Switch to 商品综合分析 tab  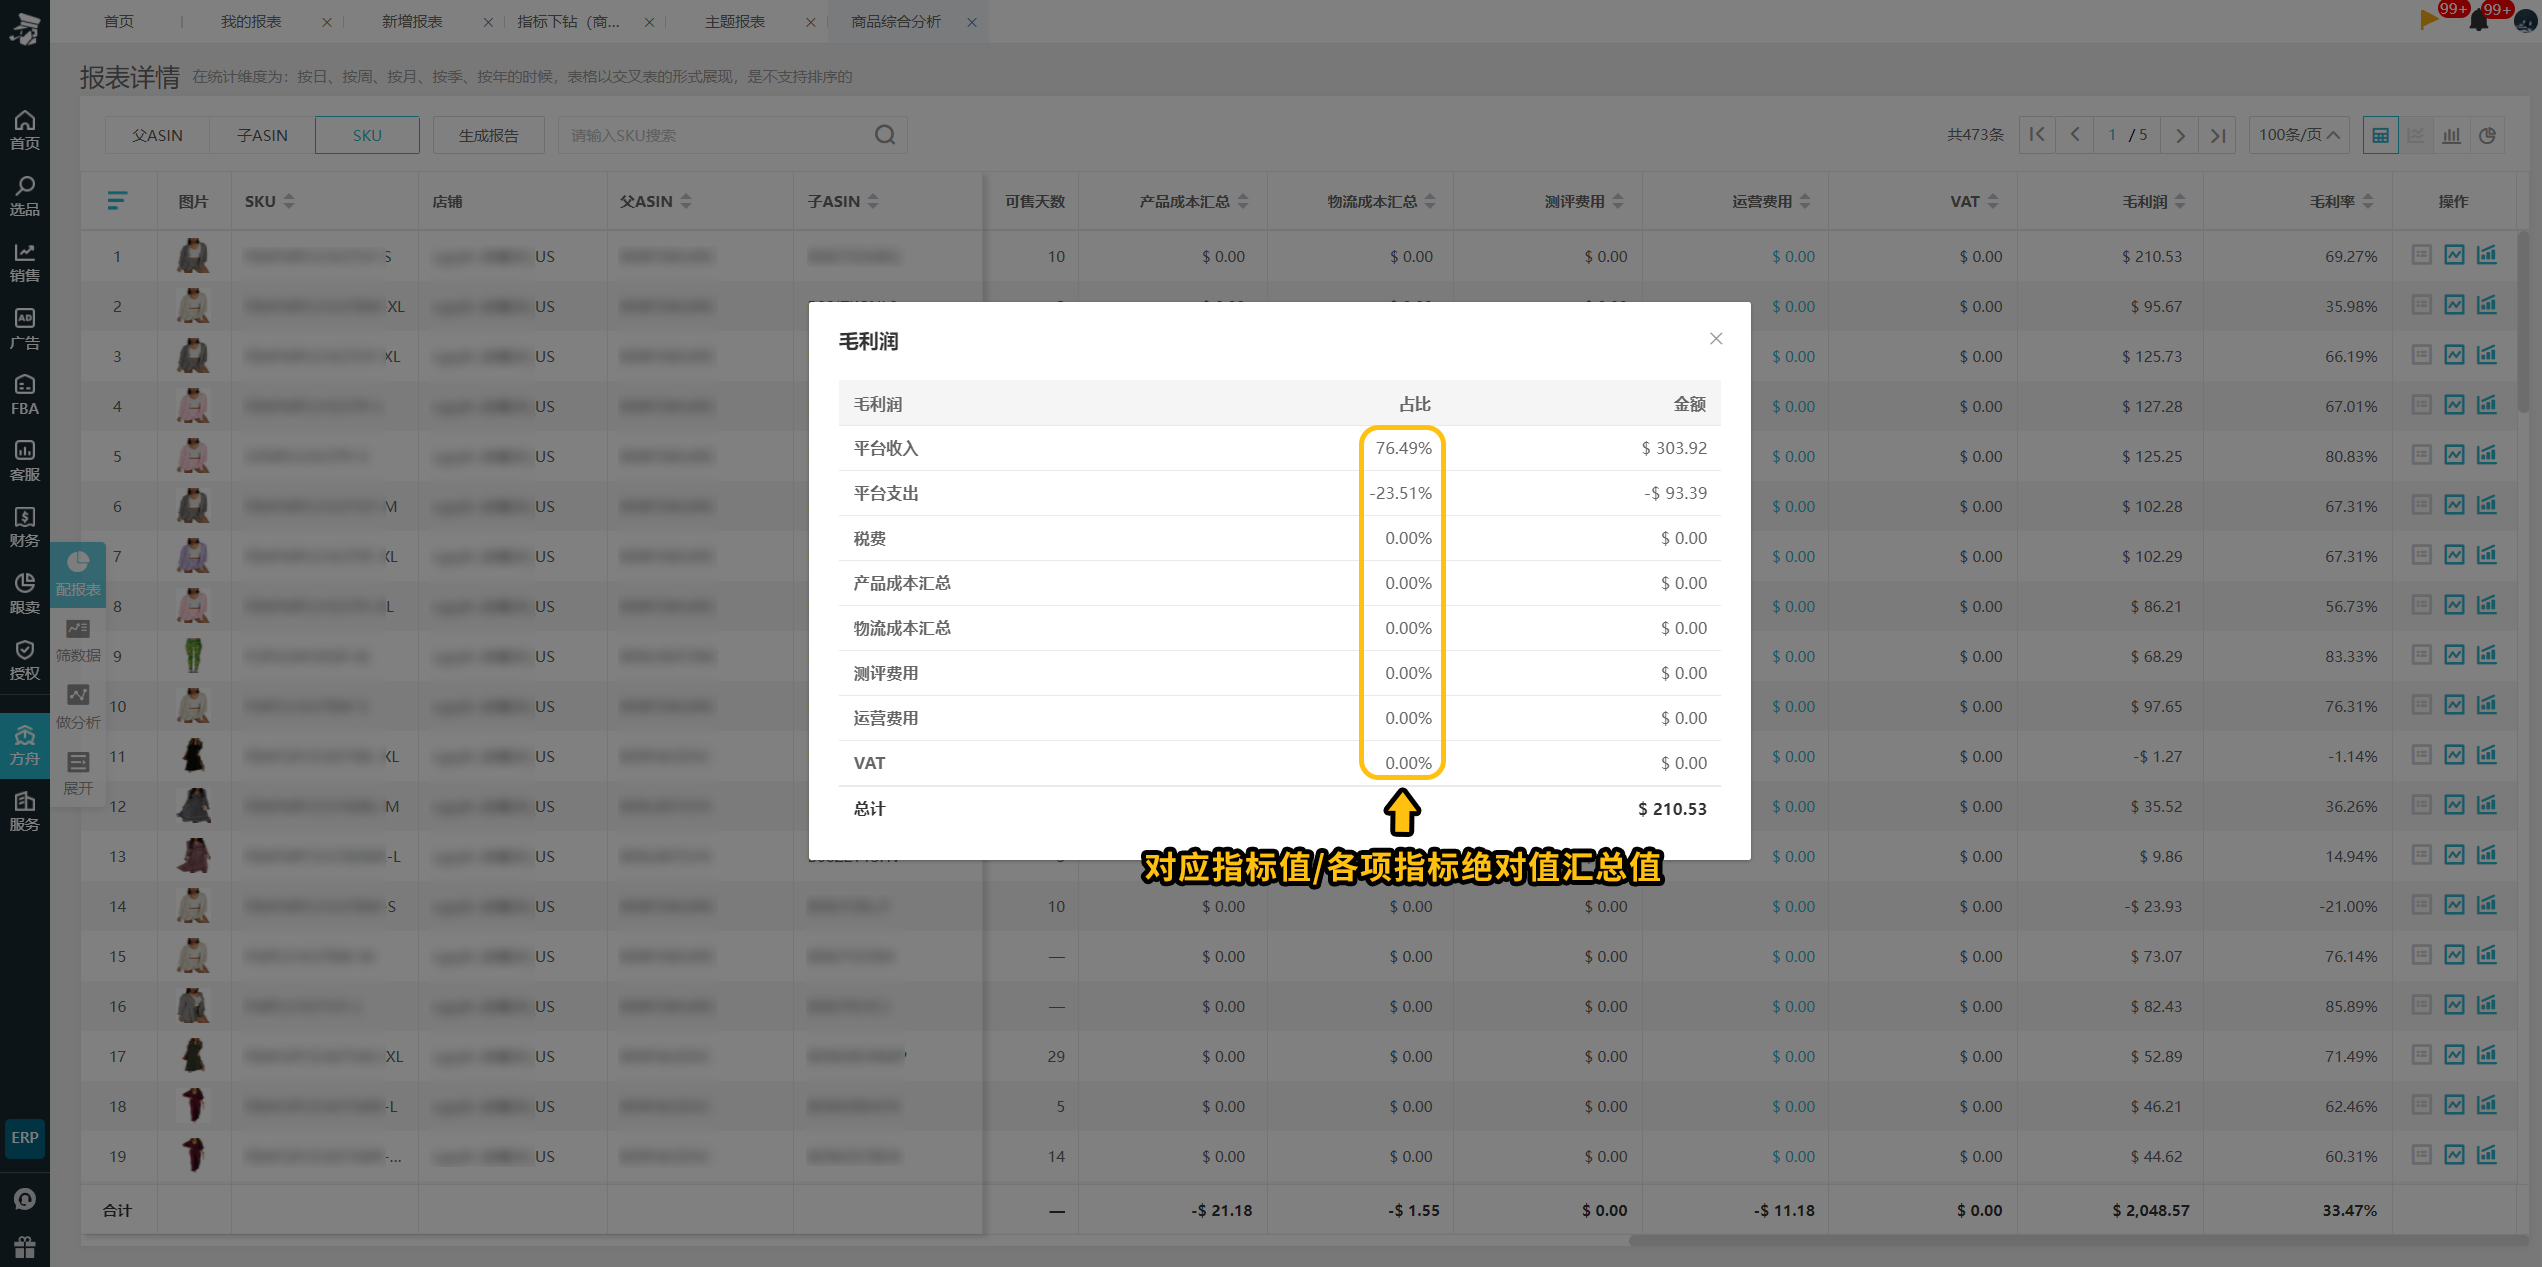coord(896,21)
